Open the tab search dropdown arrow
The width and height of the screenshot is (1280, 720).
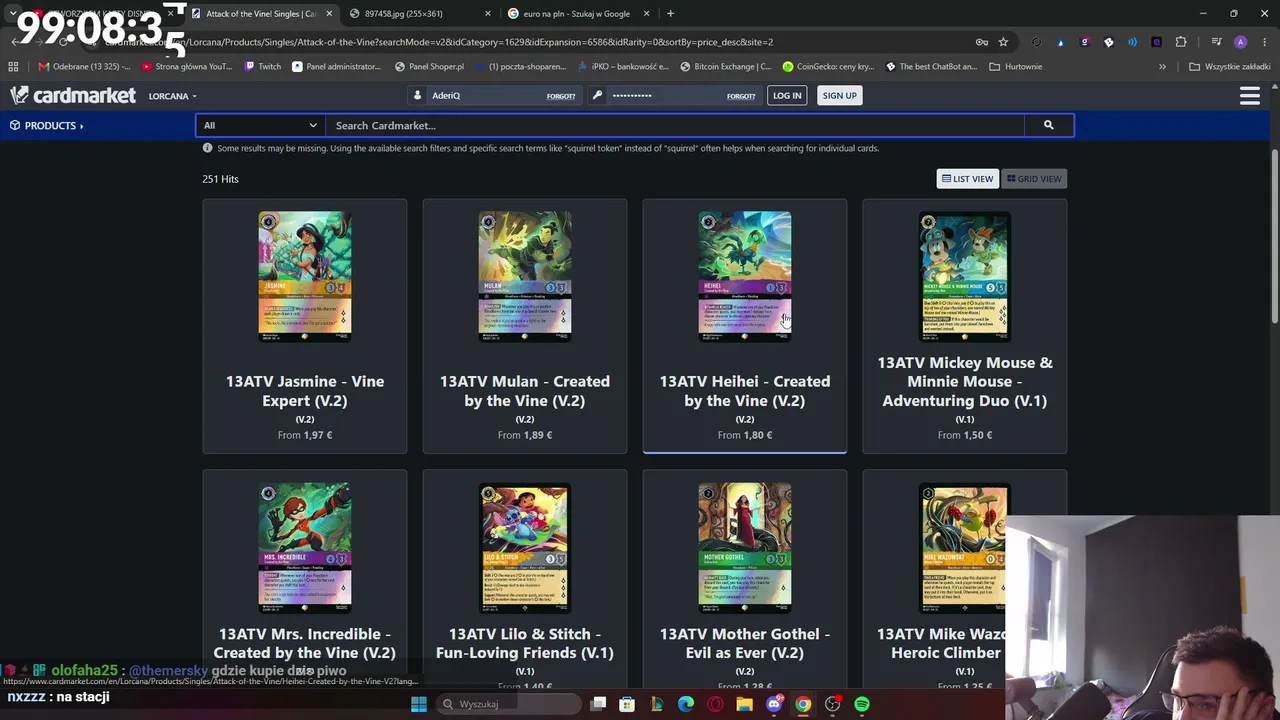pos(13,14)
